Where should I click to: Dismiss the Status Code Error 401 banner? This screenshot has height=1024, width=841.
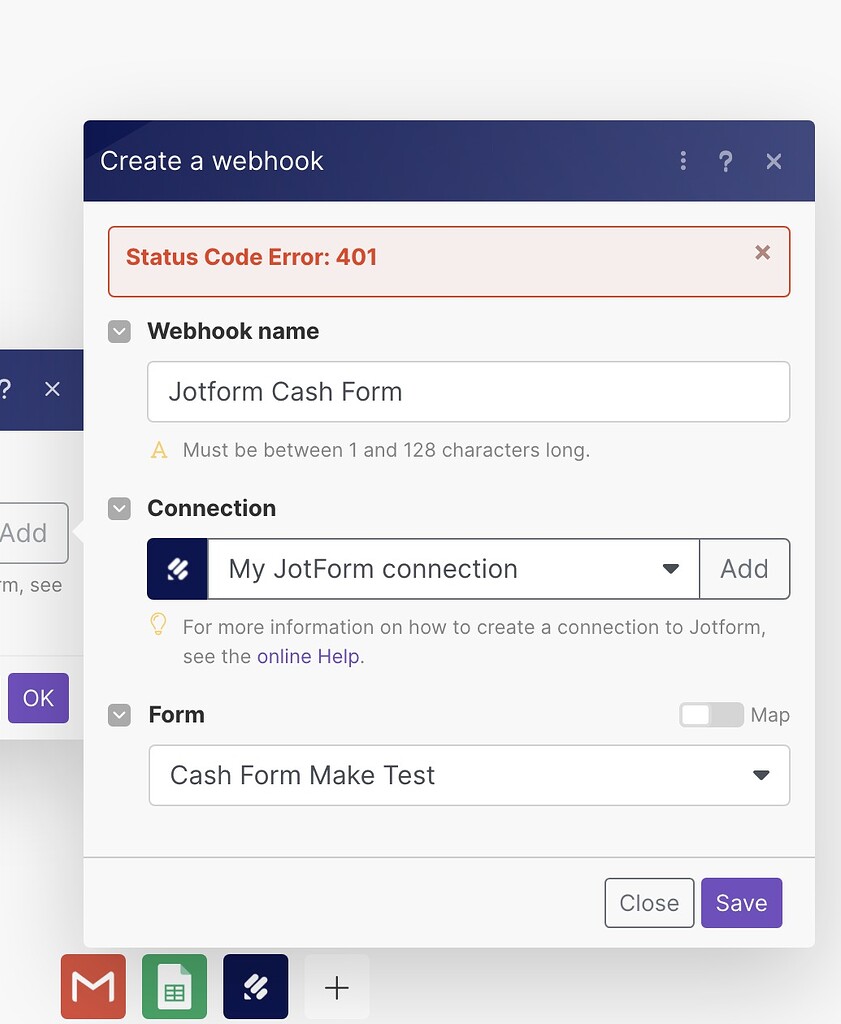click(763, 252)
